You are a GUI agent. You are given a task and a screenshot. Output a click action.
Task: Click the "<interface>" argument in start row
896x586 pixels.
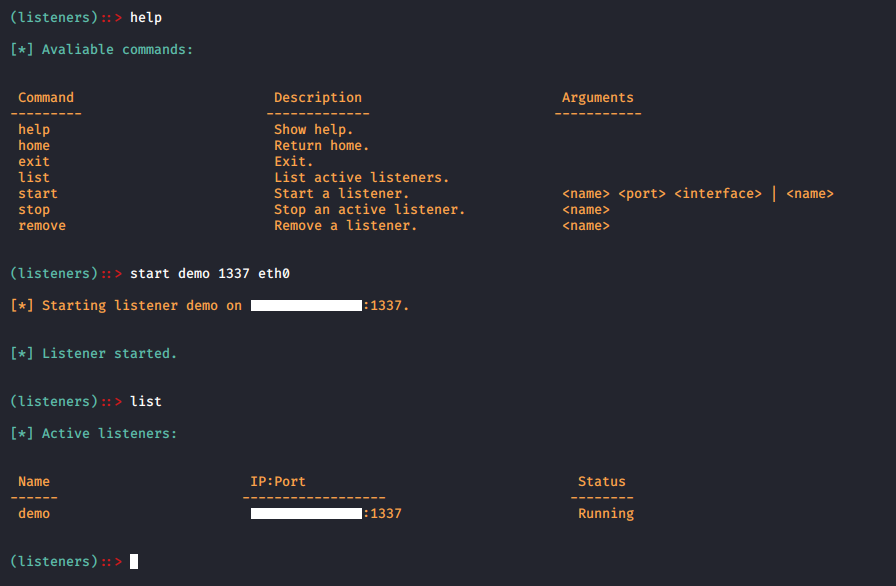tap(718, 193)
